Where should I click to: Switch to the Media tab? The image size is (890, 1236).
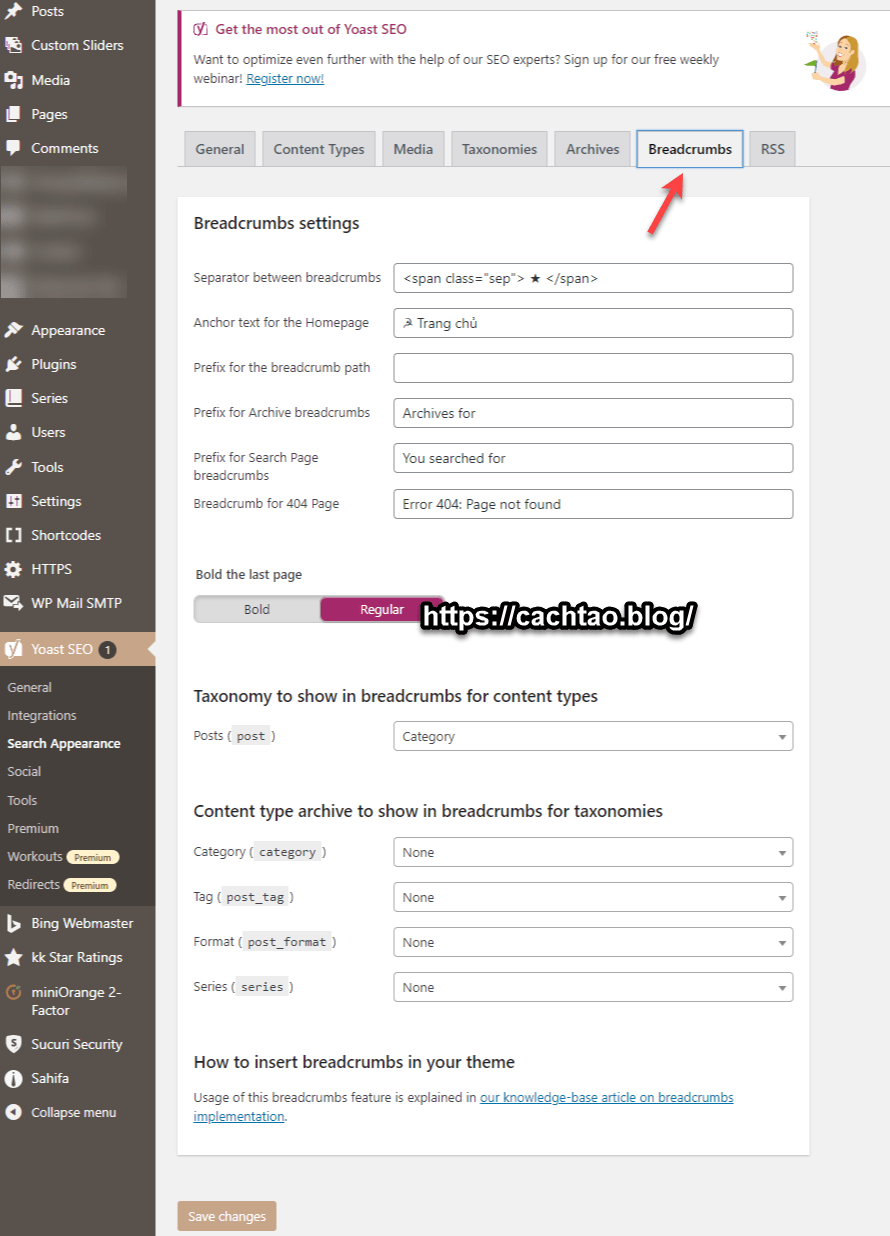click(413, 149)
